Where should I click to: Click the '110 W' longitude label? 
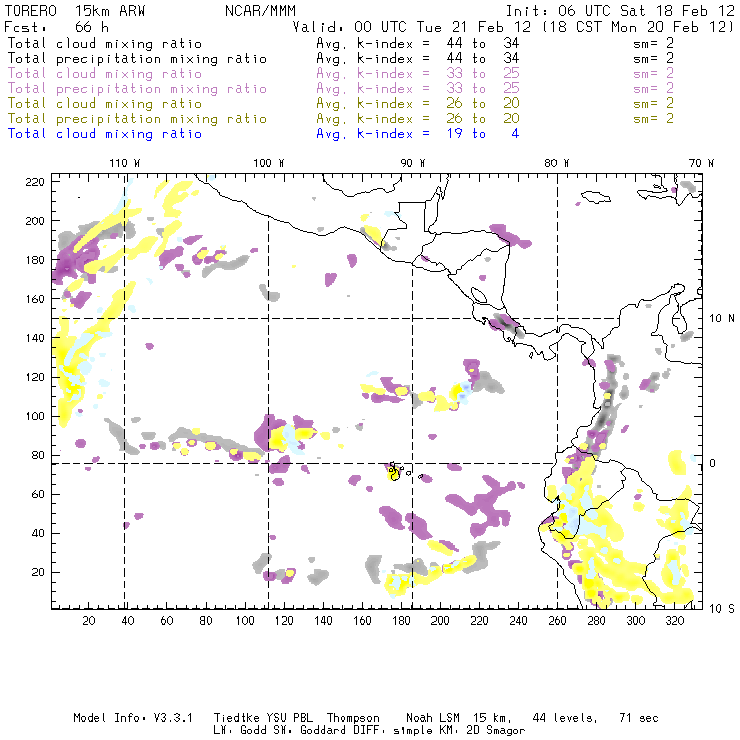[x=125, y=163]
